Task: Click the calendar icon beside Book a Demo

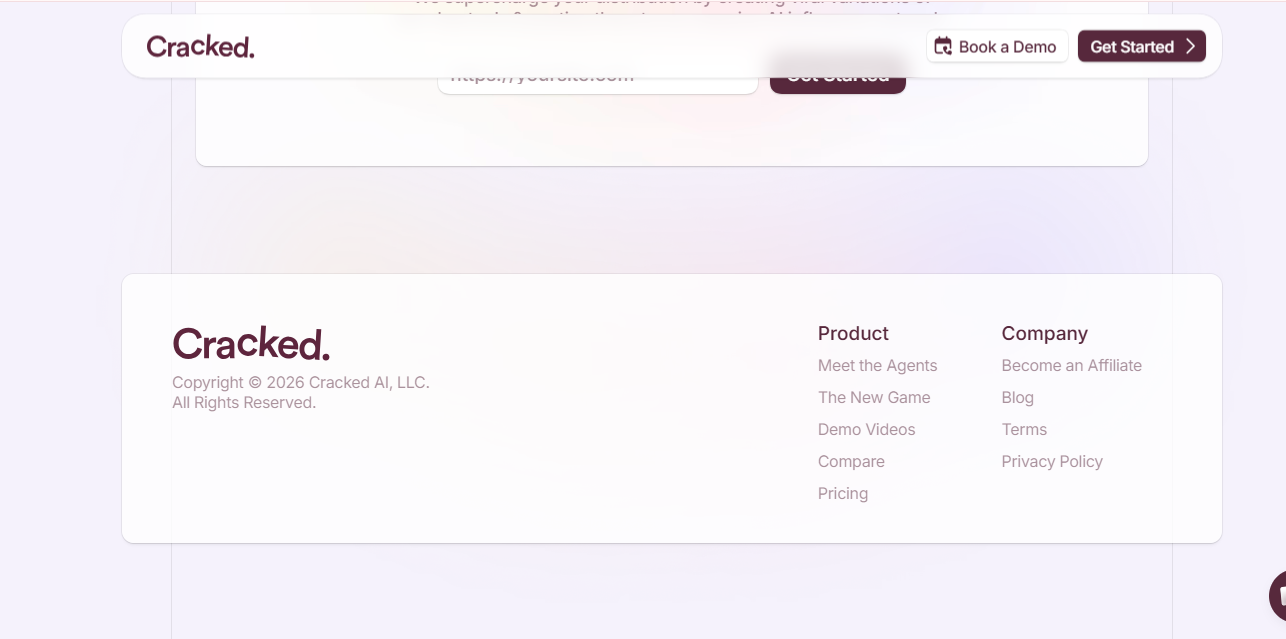Action: point(943,46)
